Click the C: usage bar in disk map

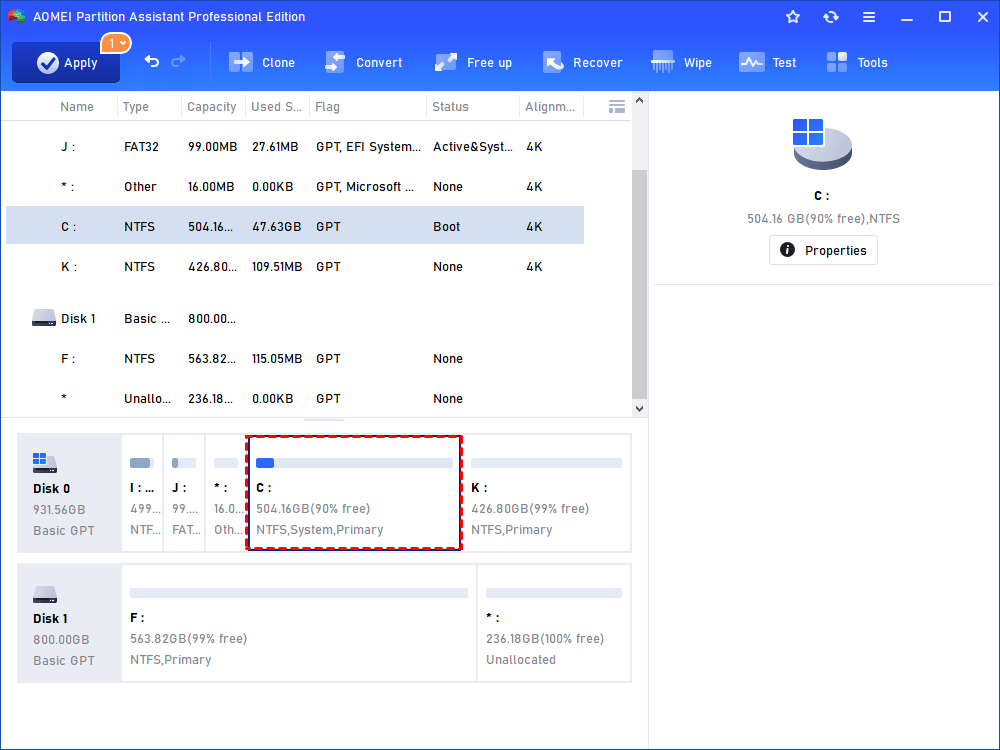click(x=354, y=463)
